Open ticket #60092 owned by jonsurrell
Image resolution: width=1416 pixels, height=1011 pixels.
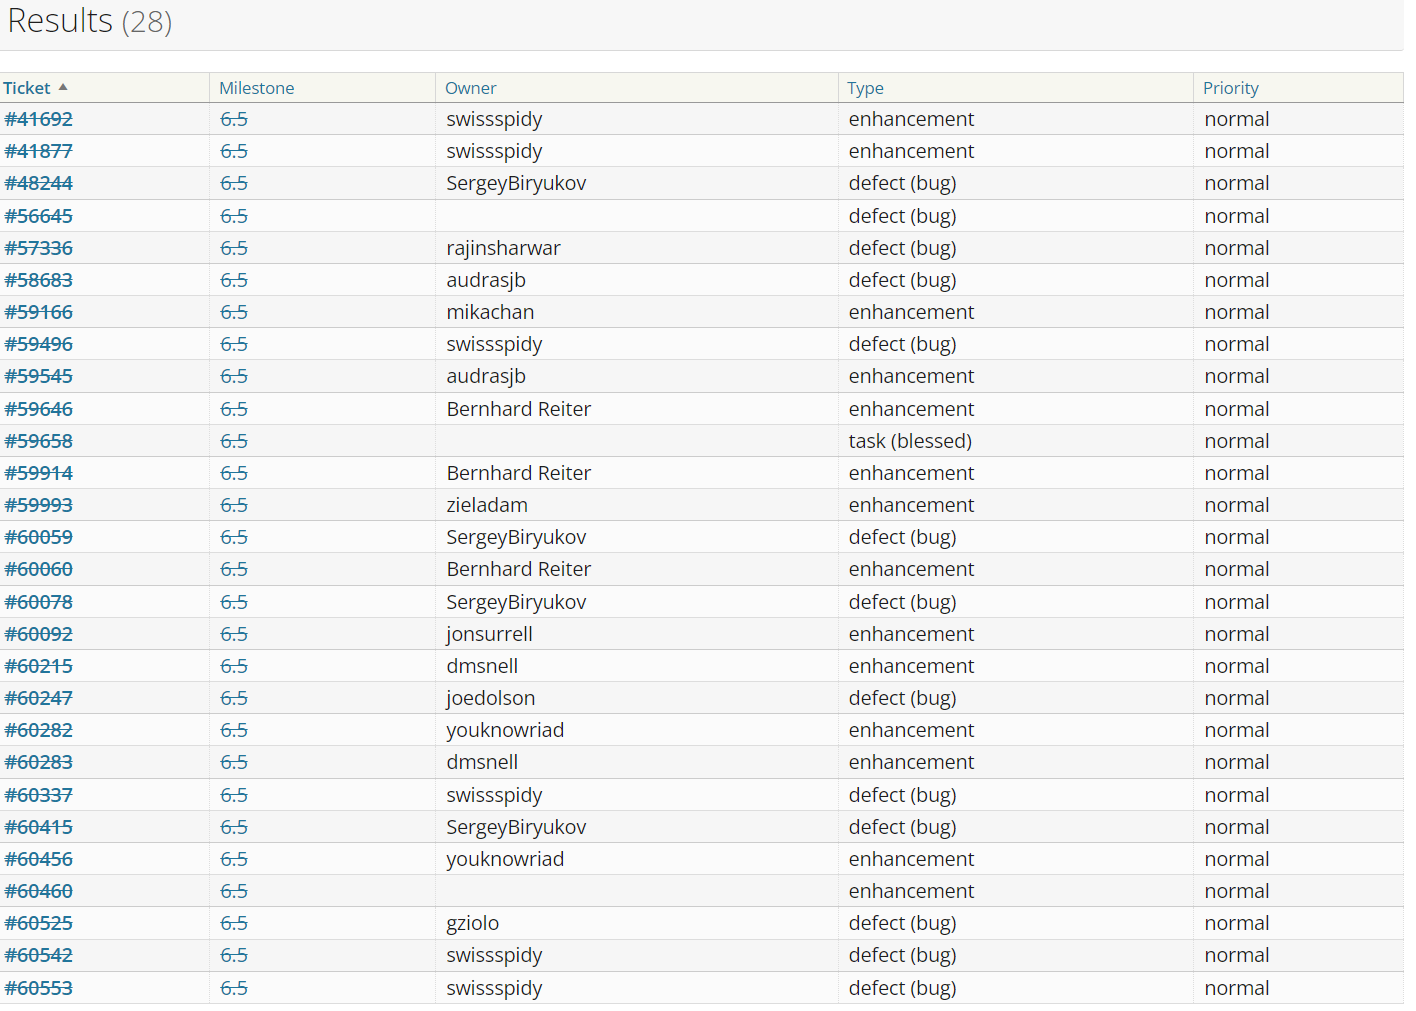click(38, 633)
